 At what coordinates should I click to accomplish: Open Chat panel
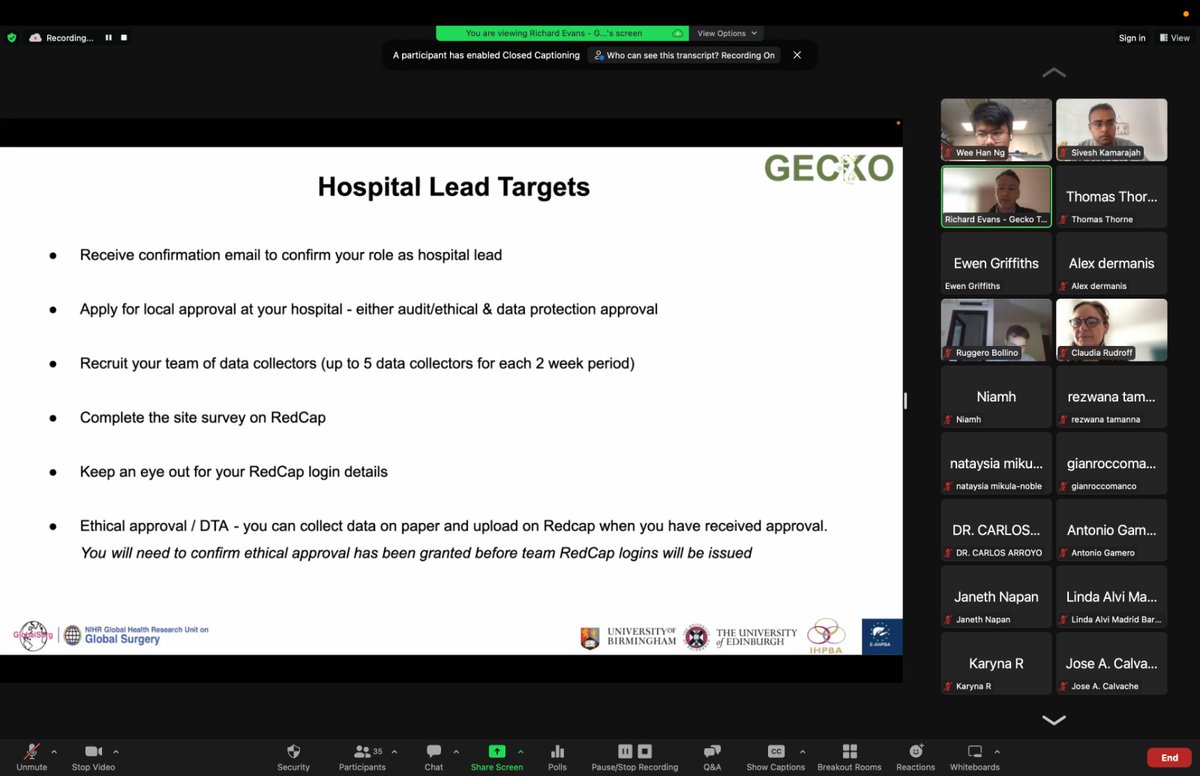pos(433,756)
